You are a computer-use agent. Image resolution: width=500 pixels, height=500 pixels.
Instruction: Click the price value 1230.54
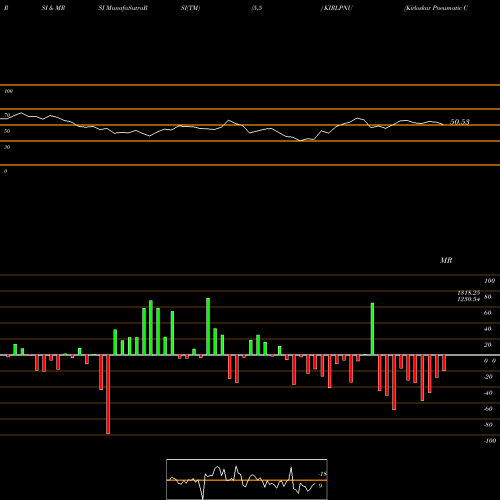(x=469, y=299)
